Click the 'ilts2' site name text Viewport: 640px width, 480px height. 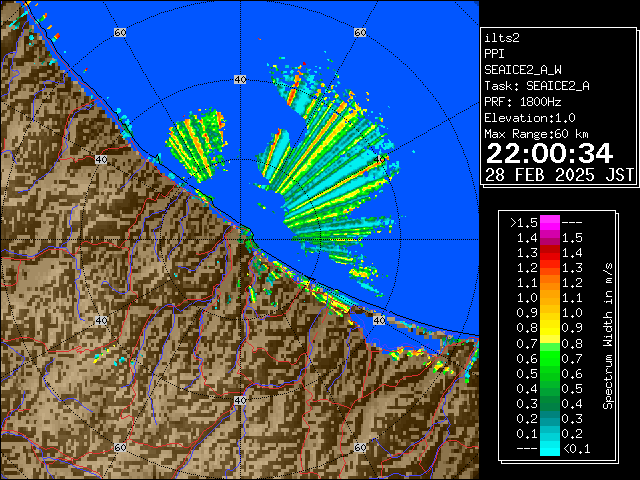(502, 38)
